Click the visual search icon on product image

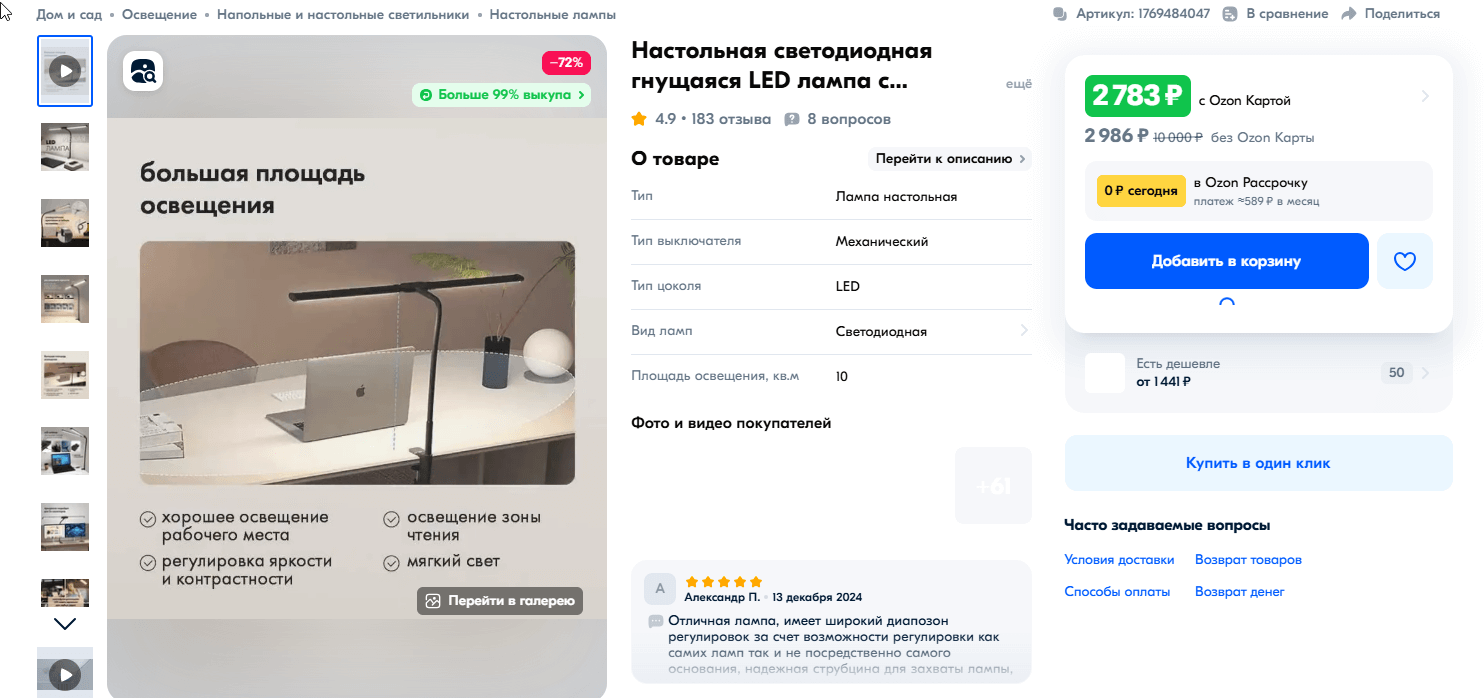[143, 71]
